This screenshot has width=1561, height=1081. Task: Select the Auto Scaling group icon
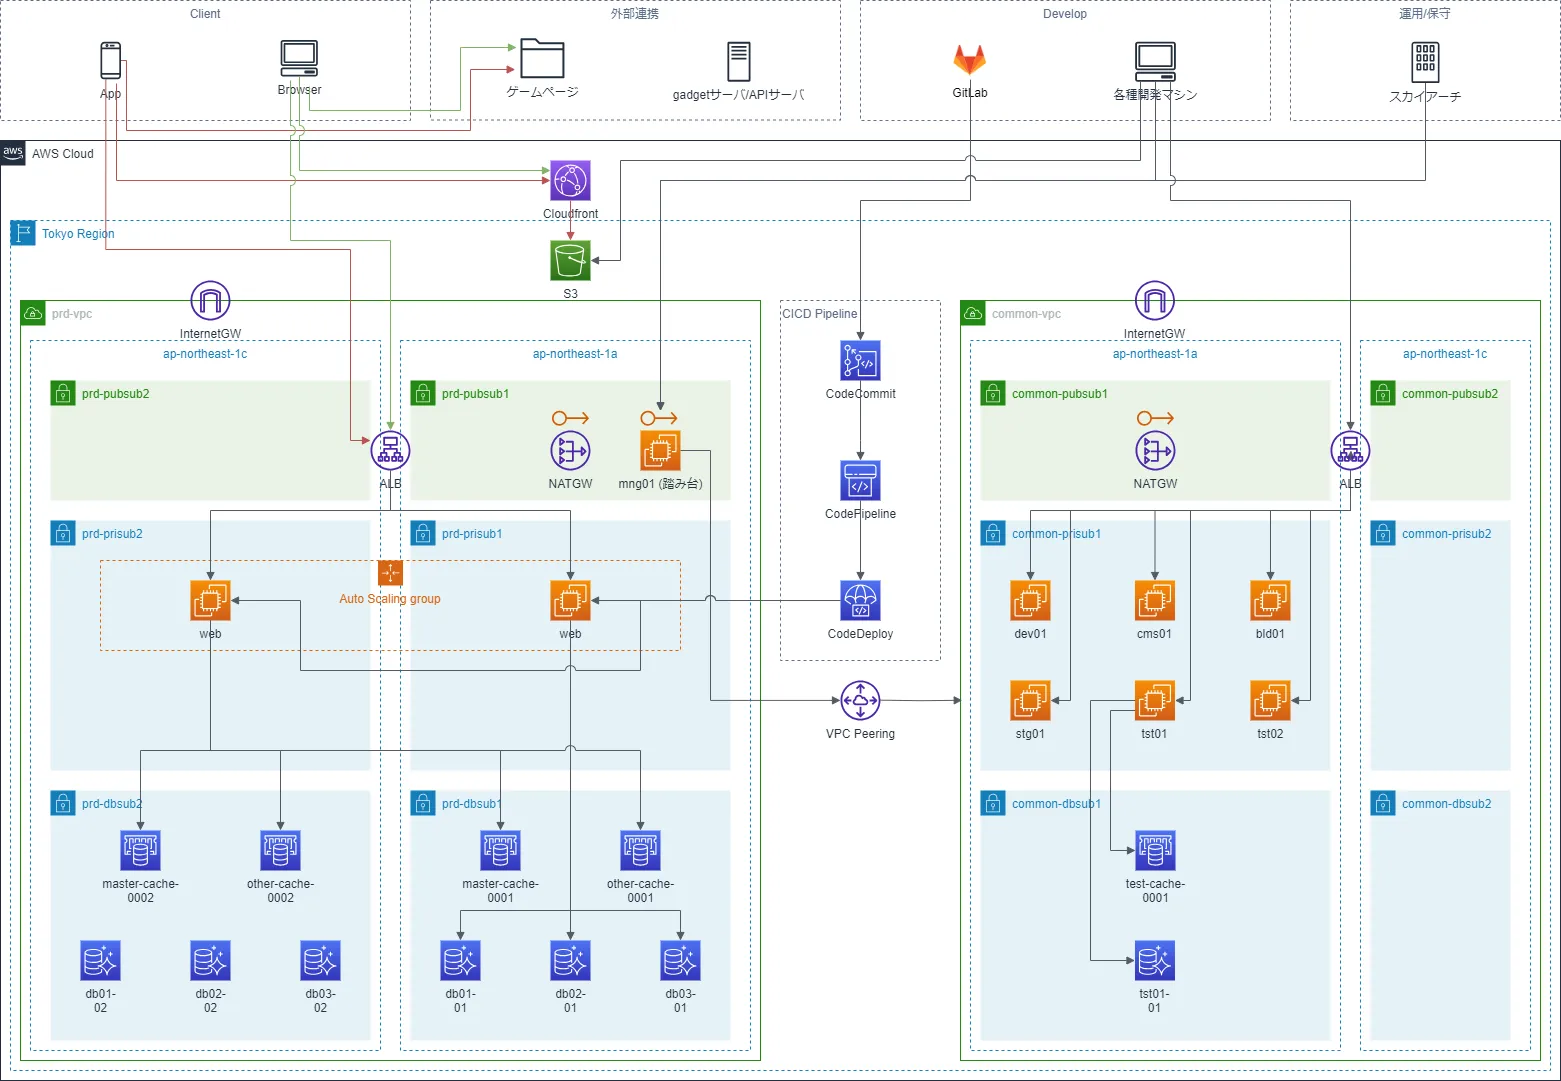(x=390, y=573)
